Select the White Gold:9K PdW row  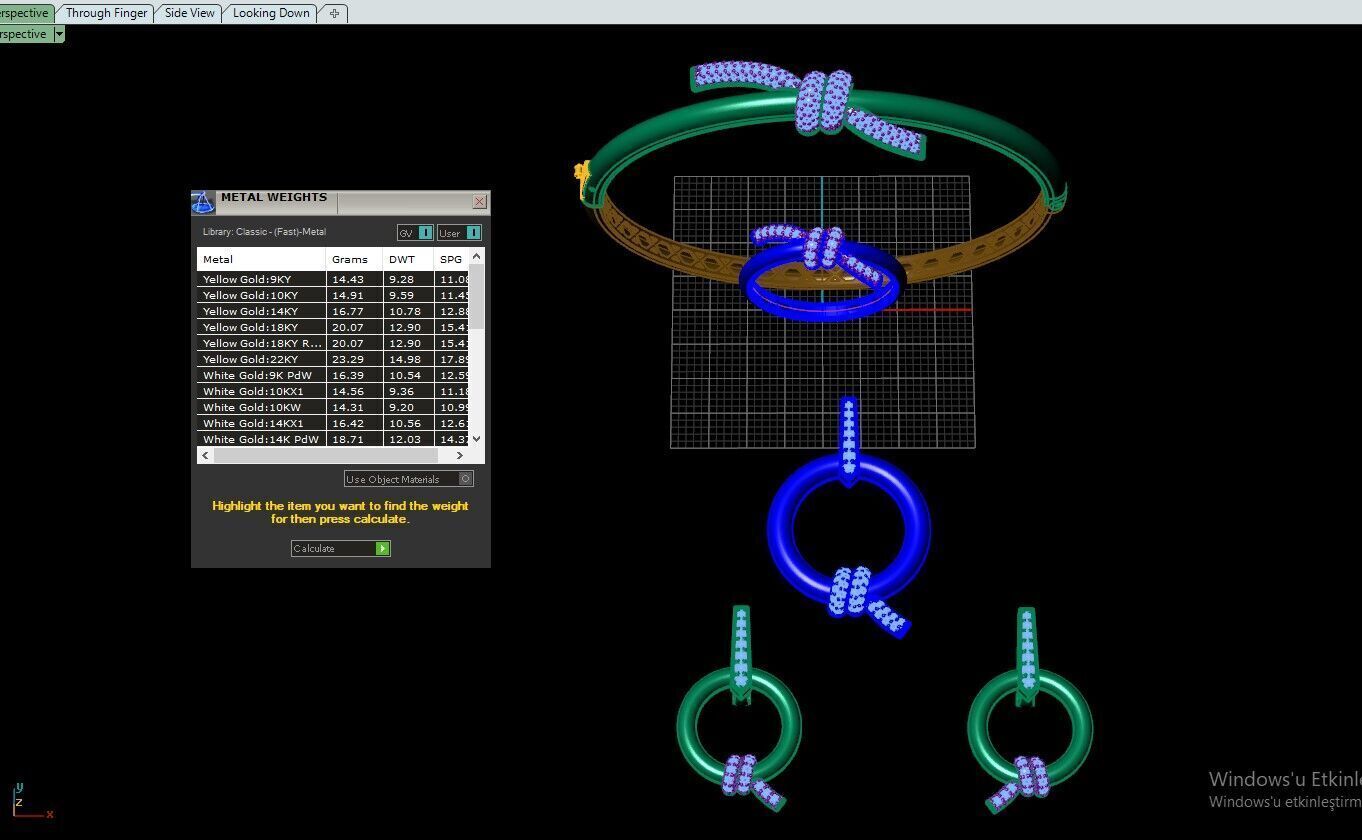tap(333, 375)
